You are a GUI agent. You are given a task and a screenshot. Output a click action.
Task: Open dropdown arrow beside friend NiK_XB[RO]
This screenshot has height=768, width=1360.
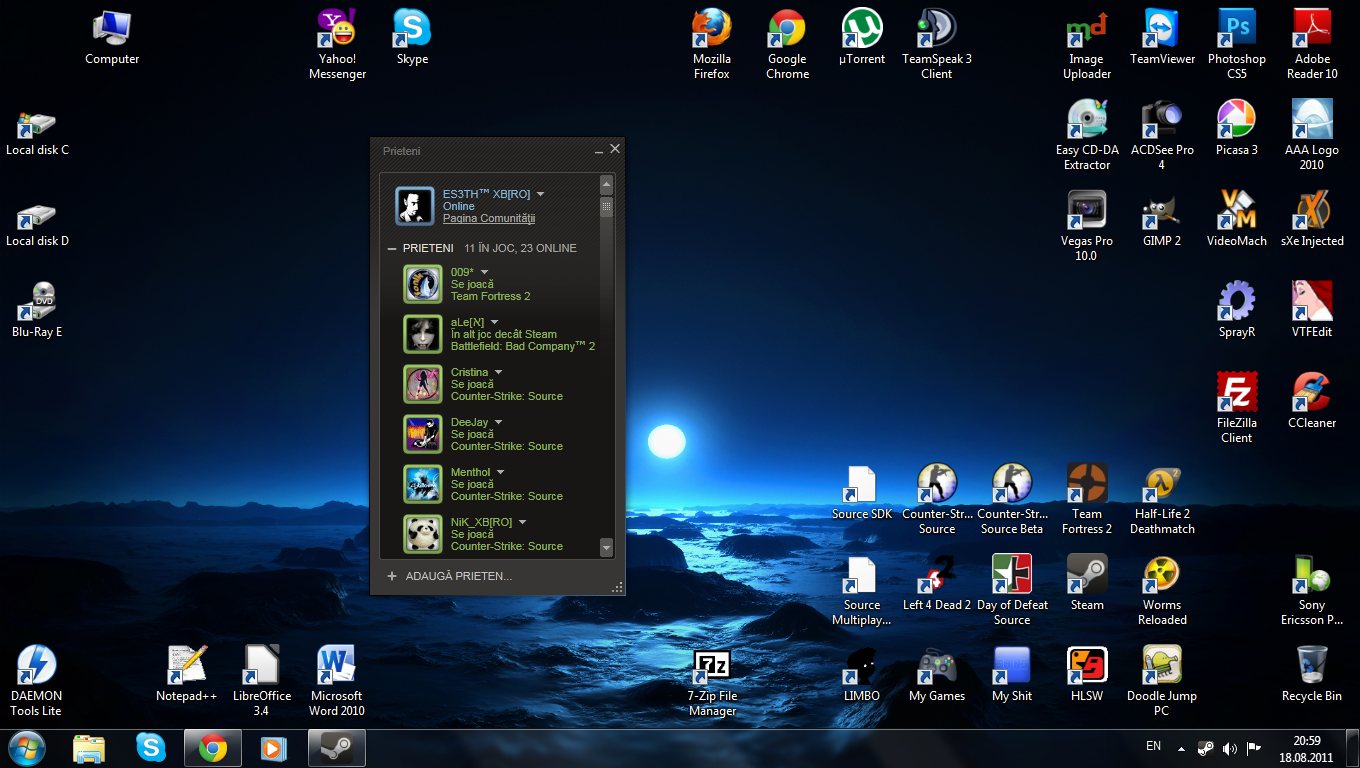pos(522,522)
